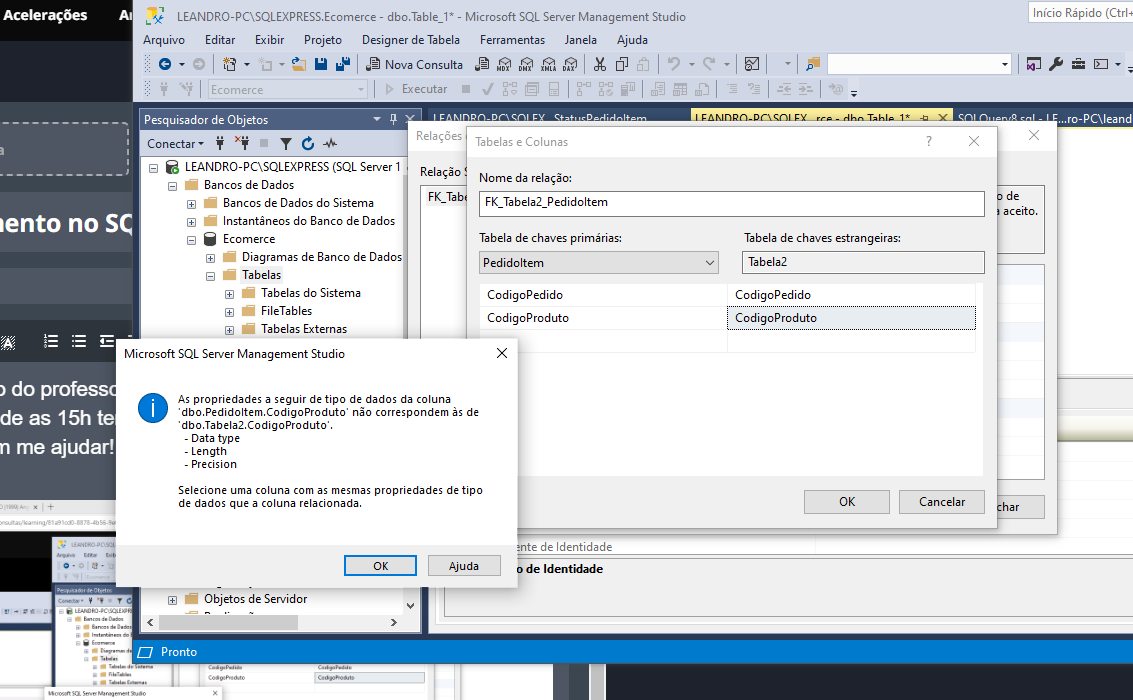Viewport: 1133px width, 700px height.
Task: Open the Editar menu
Action: coord(220,40)
